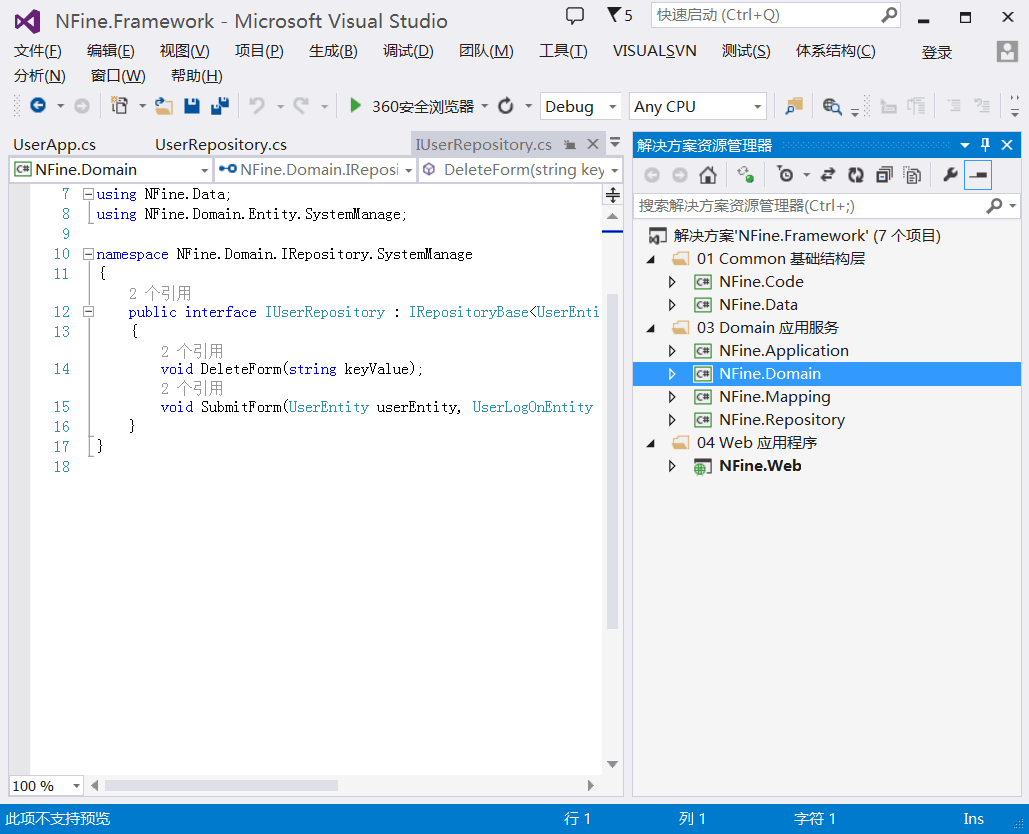The width and height of the screenshot is (1029, 834).
Task: Collapse the interface outline at line 12
Action: pos(88,312)
